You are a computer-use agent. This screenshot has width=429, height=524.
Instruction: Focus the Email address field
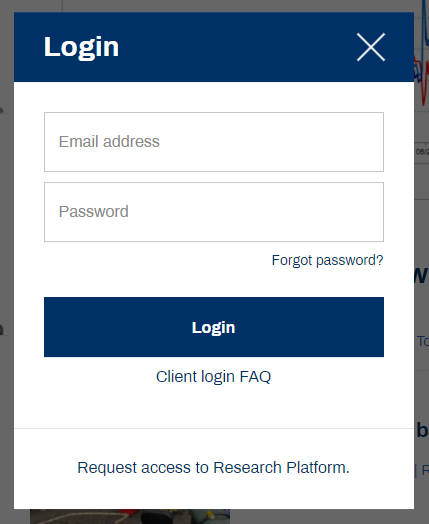(x=214, y=142)
